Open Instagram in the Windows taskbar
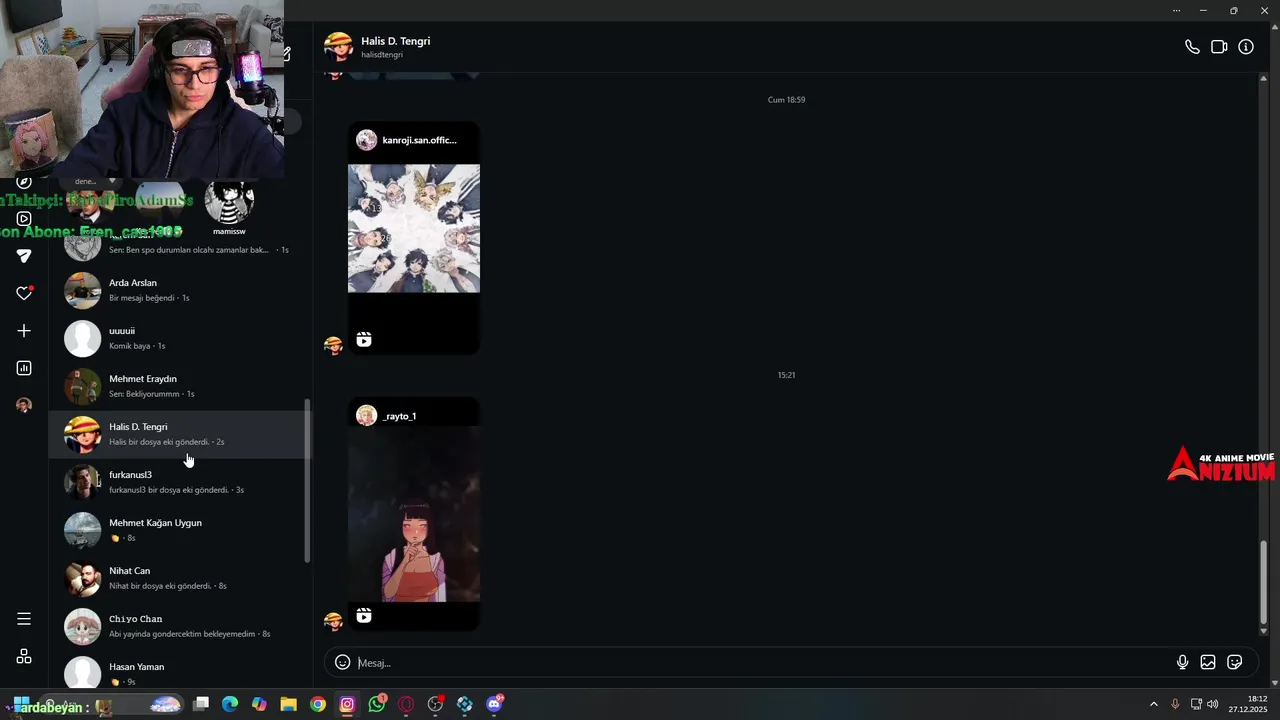The image size is (1280, 720). (x=347, y=704)
